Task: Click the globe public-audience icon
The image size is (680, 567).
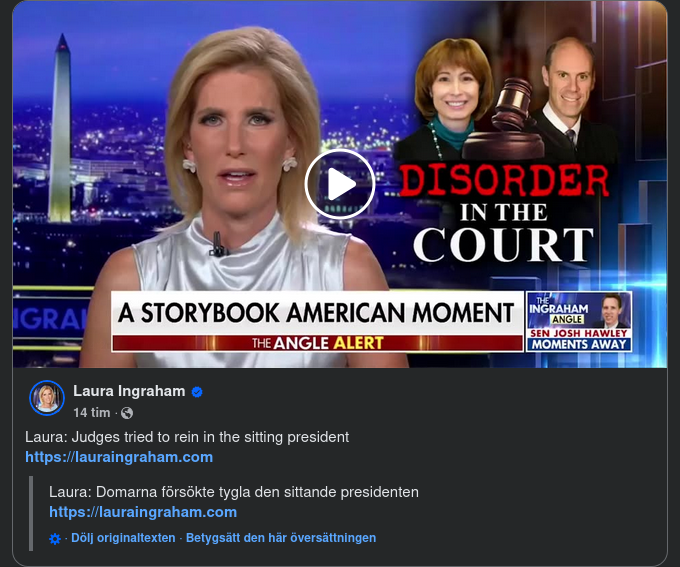Action: [x=127, y=413]
